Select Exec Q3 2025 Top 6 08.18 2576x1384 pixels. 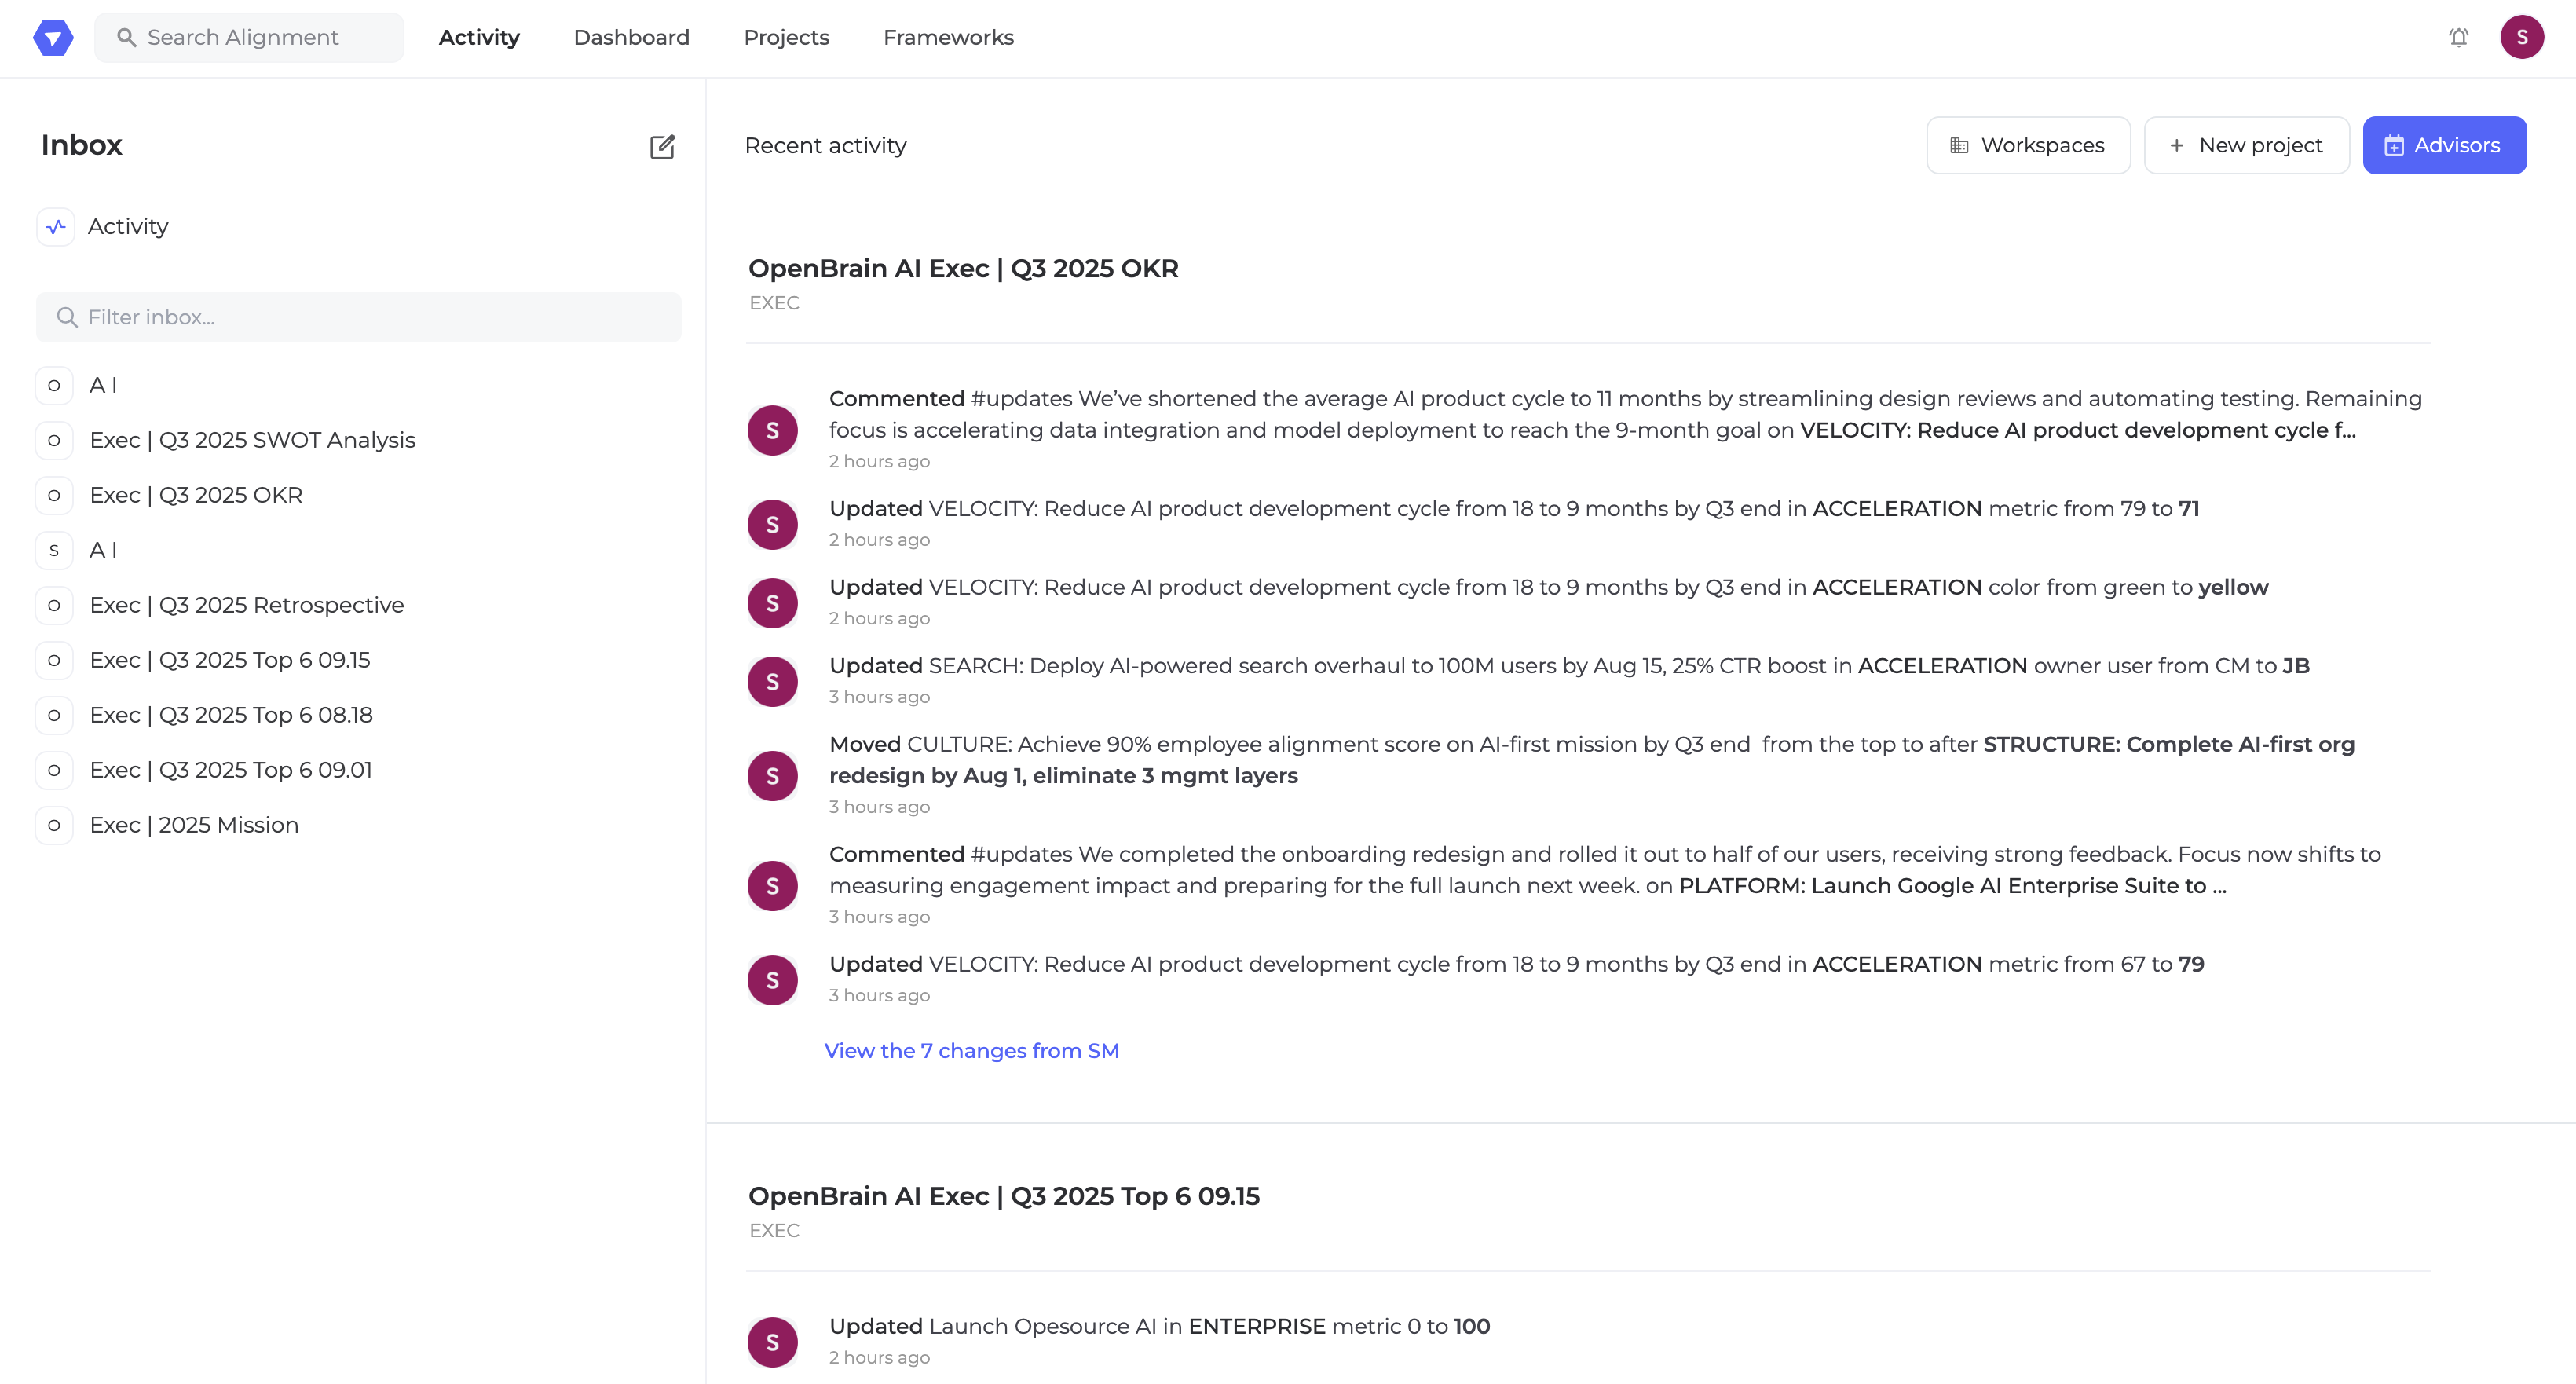[x=231, y=715]
